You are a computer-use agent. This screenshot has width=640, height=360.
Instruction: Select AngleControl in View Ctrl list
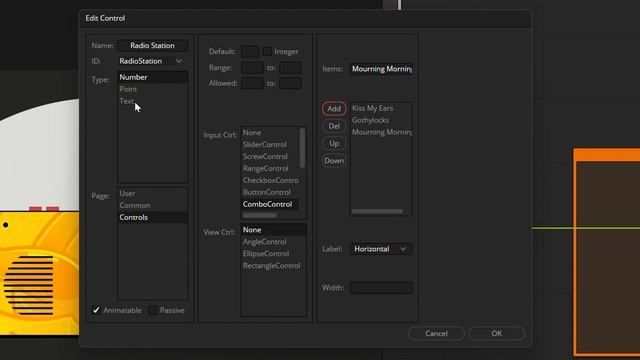coord(273,242)
